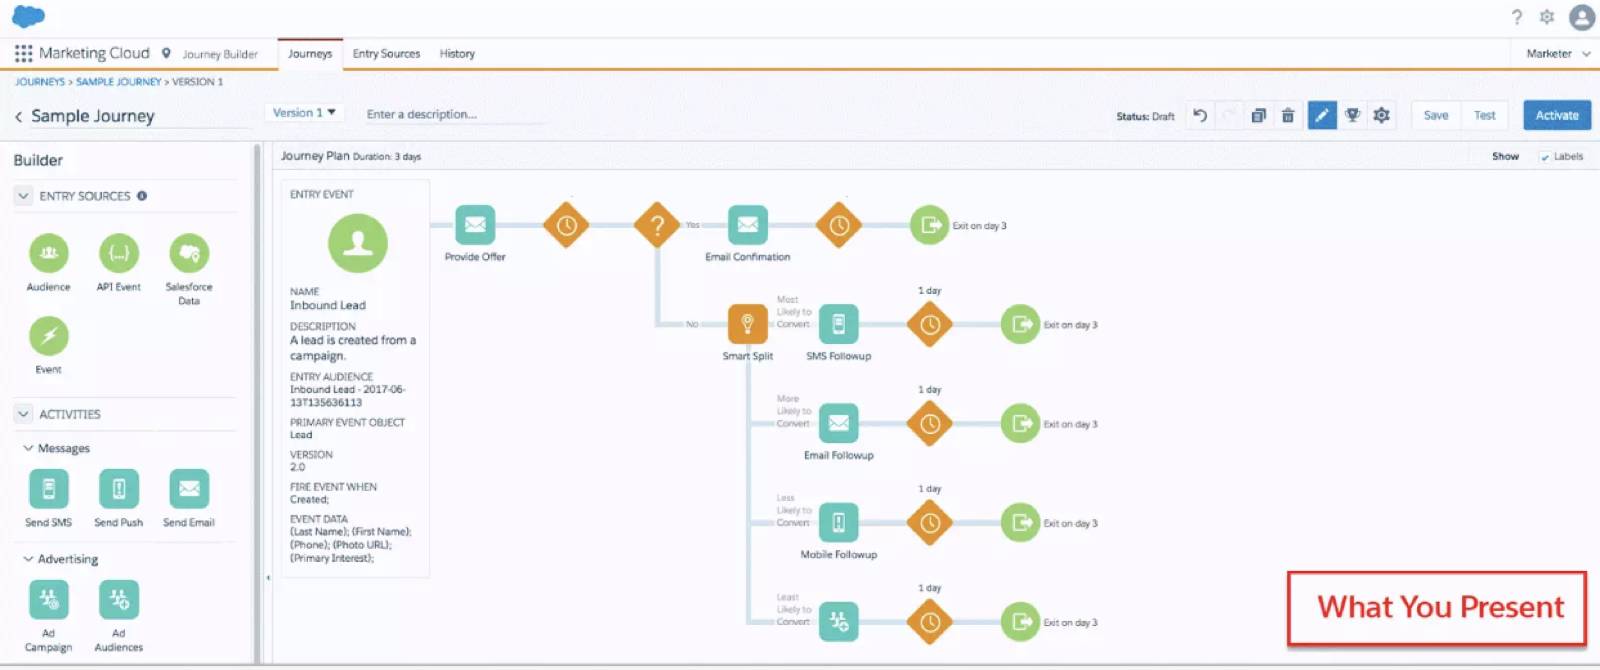Open the Version 1 dropdown
1600x670 pixels.
(x=304, y=113)
